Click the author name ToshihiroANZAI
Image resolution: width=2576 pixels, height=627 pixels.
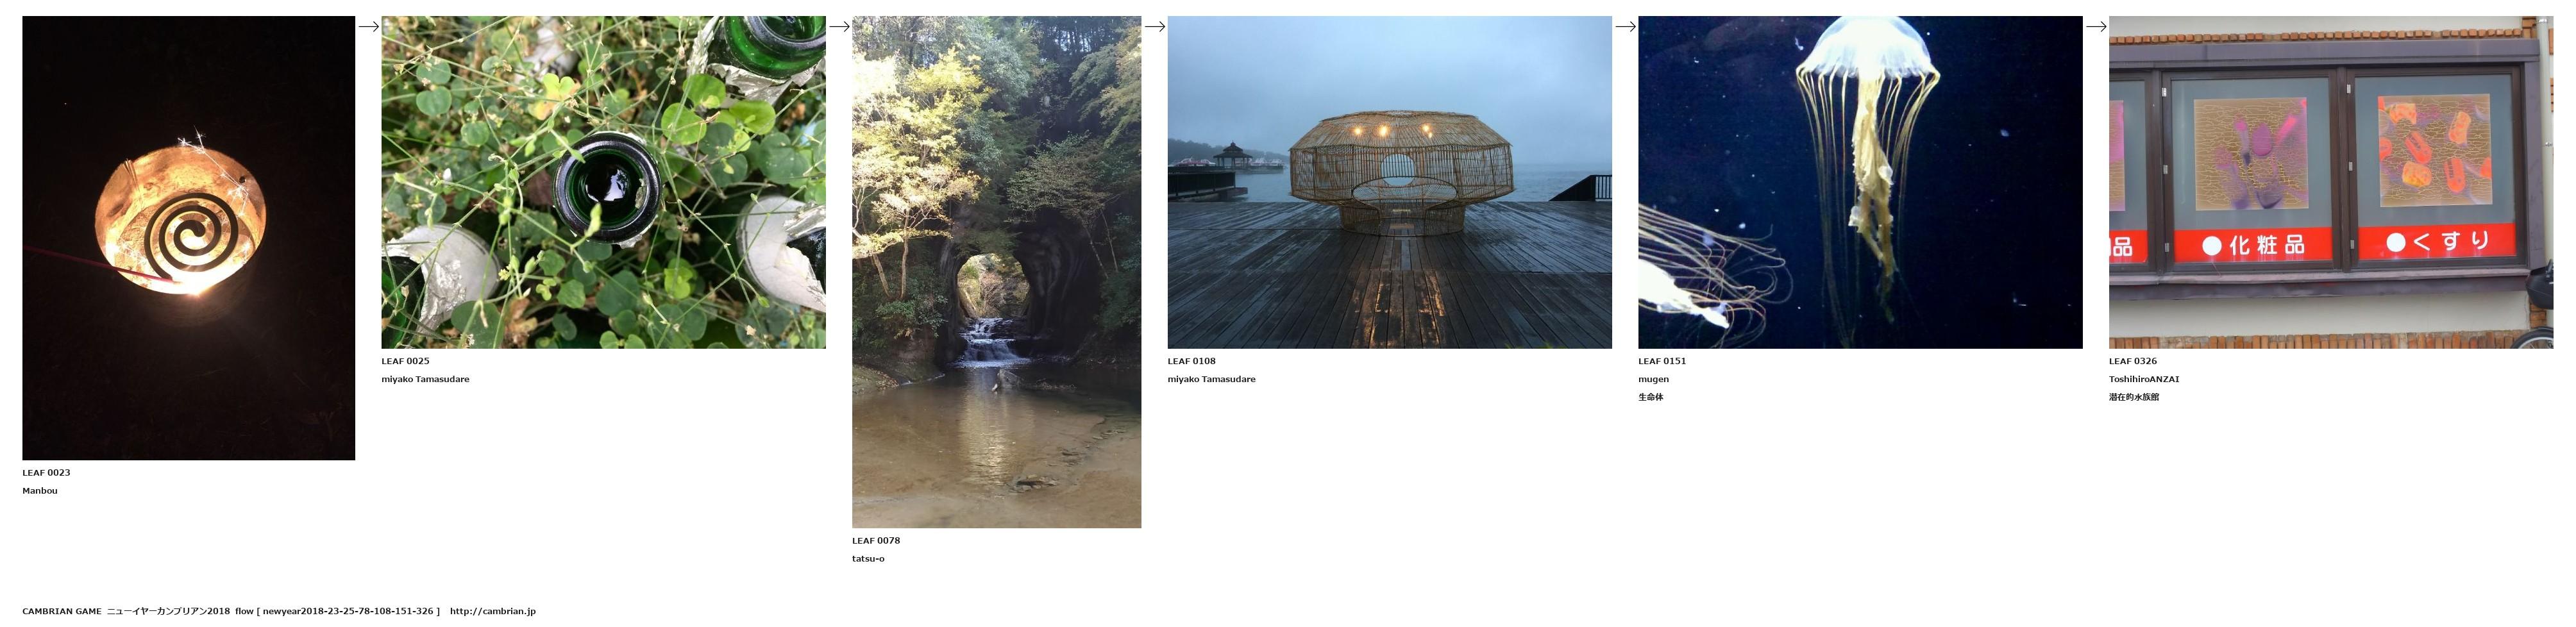(2144, 379)
